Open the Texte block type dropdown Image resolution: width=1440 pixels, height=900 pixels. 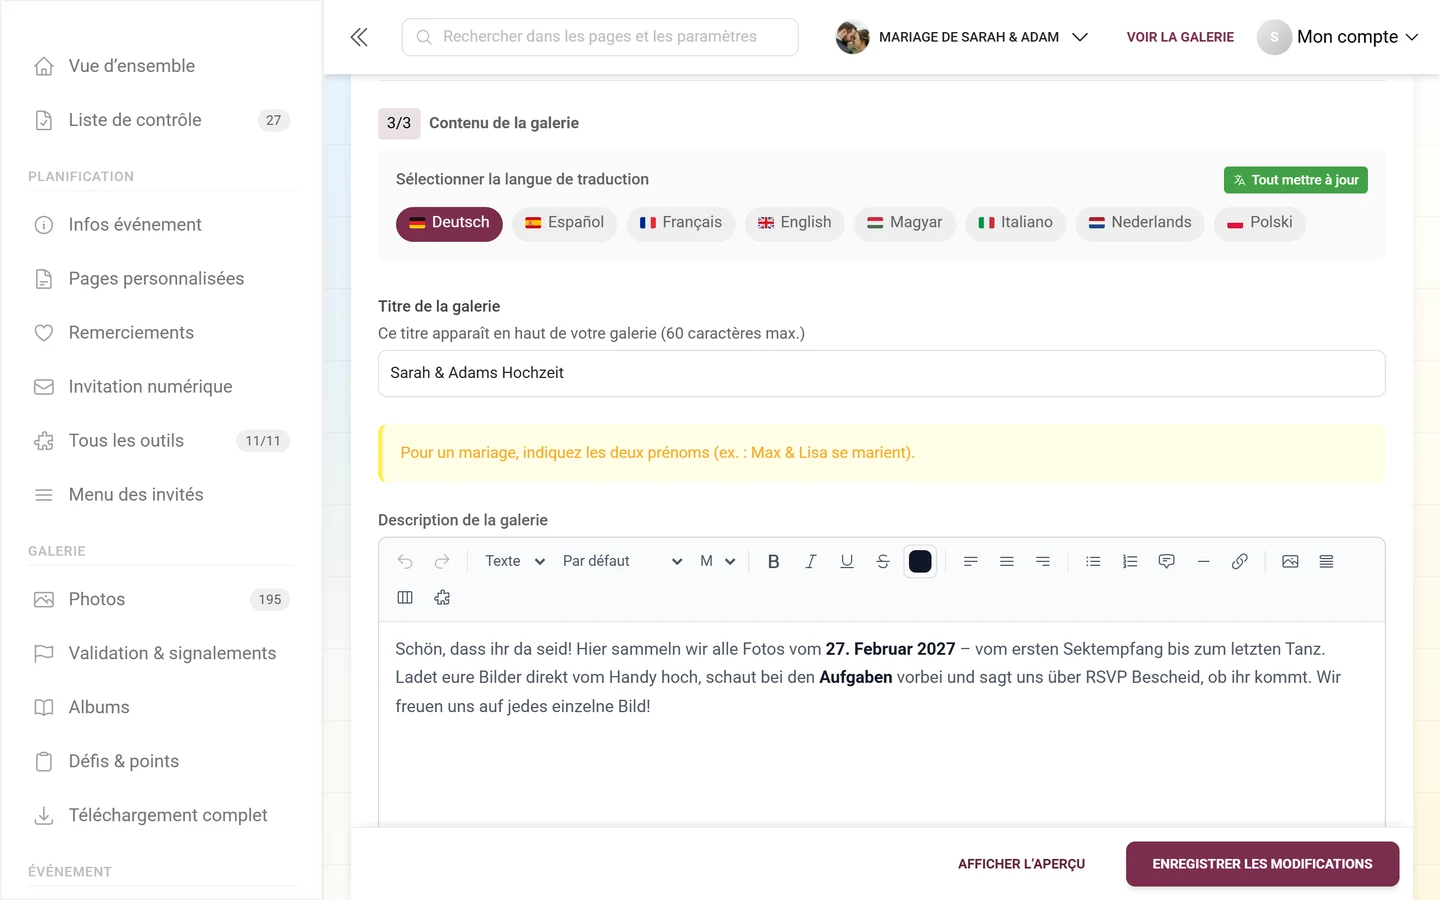click(x=514, y=562)
